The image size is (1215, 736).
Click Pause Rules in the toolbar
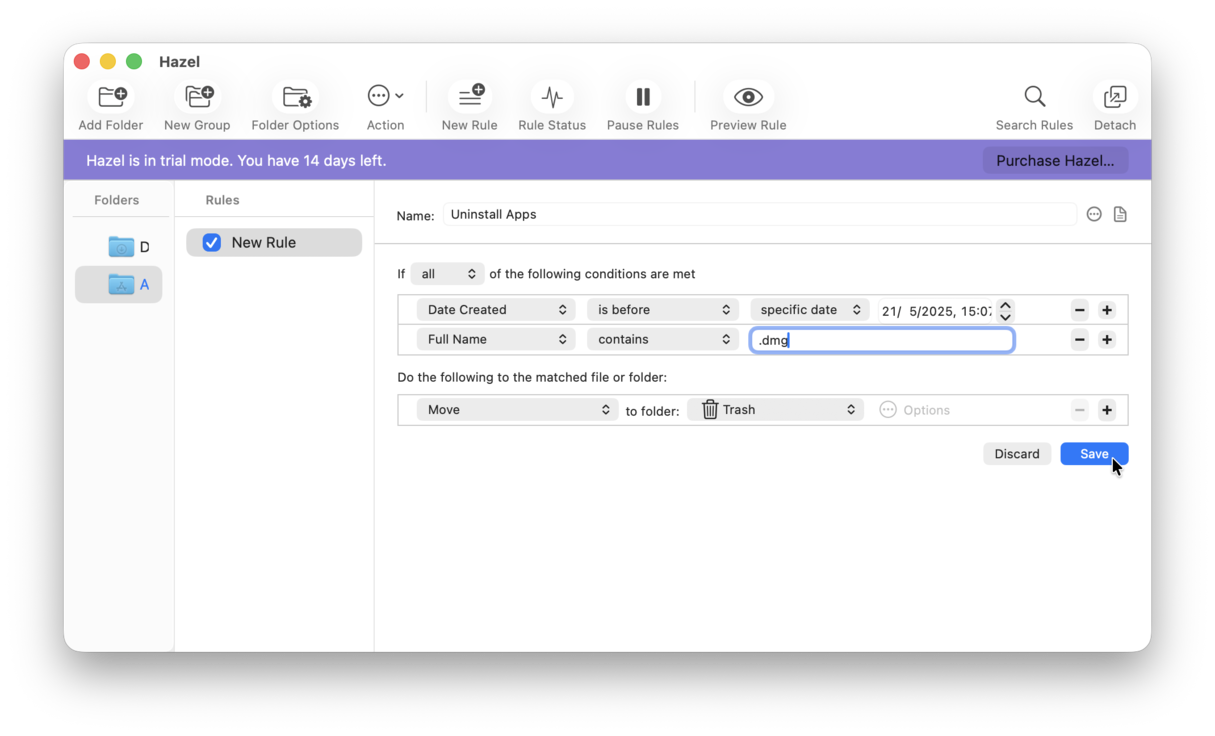coord(643,97)
